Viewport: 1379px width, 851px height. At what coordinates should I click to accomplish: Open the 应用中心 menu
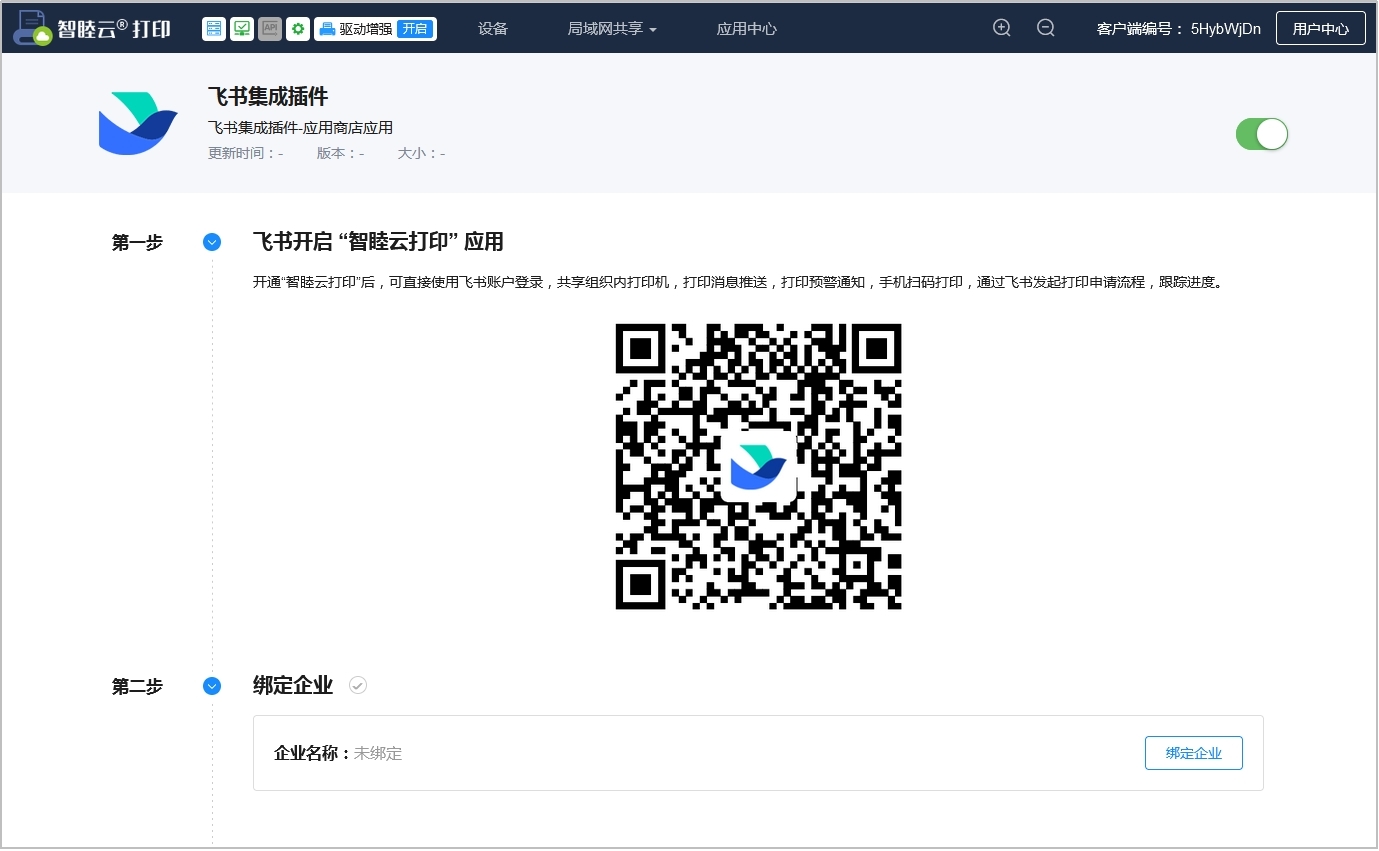(747, 29)
